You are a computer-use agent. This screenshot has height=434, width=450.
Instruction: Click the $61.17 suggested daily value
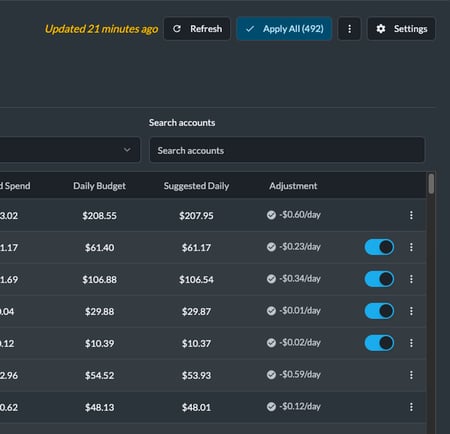coord(196,248)
